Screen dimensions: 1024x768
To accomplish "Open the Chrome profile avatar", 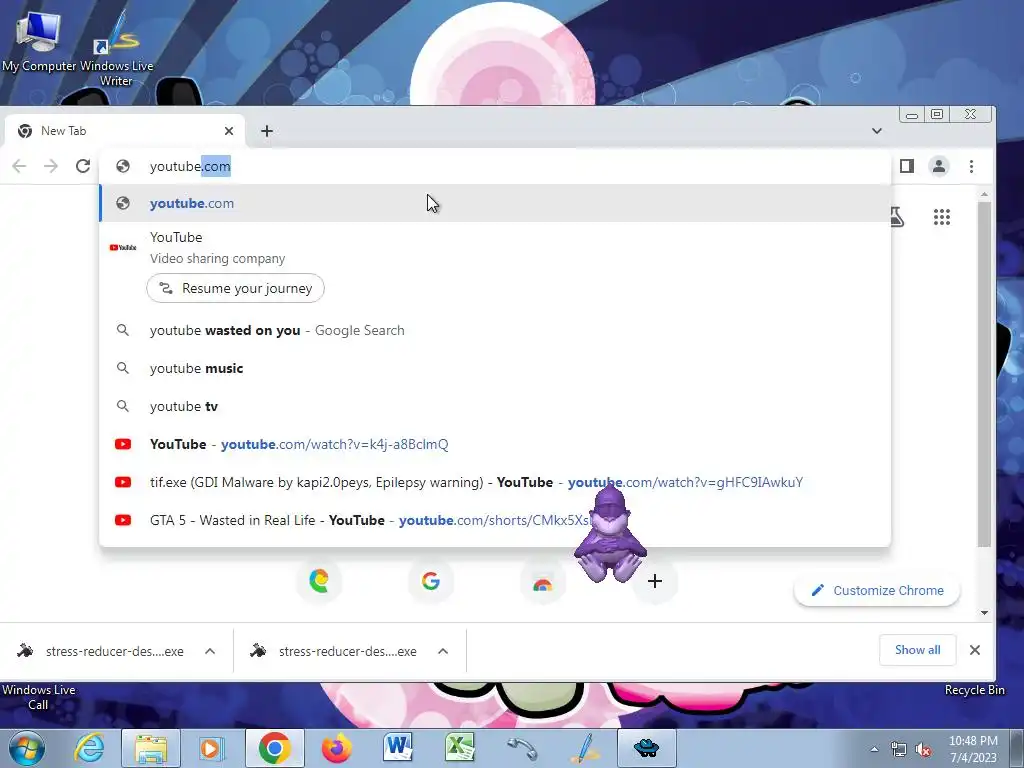I will coord(938,166).
